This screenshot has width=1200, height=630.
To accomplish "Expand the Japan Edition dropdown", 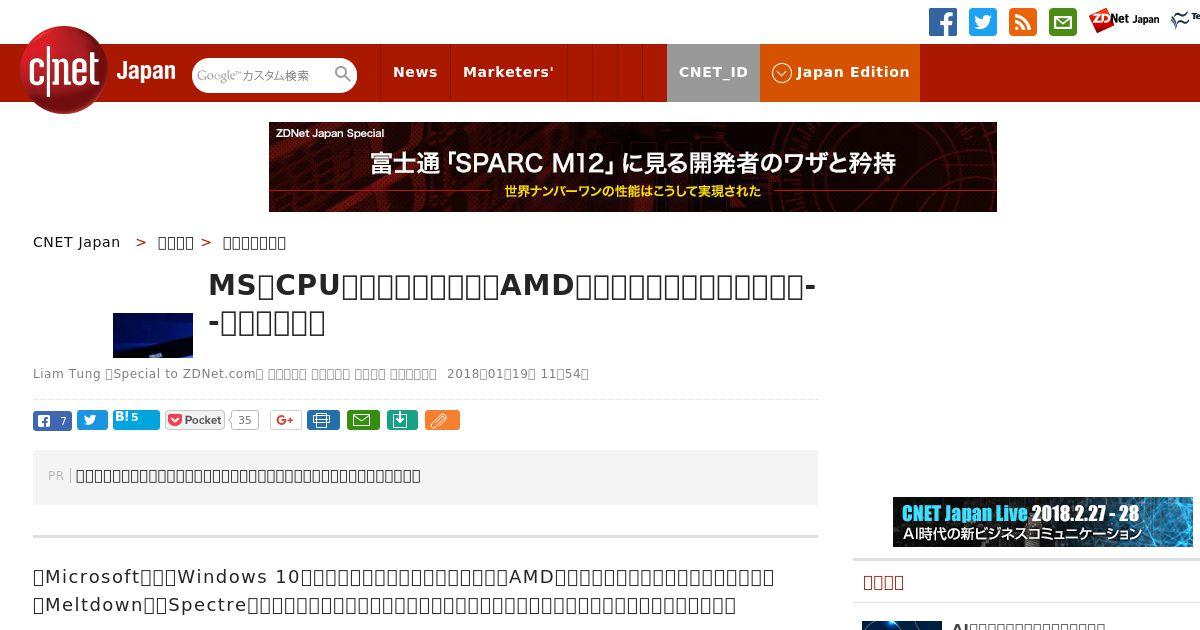I will tap(840, 72).
